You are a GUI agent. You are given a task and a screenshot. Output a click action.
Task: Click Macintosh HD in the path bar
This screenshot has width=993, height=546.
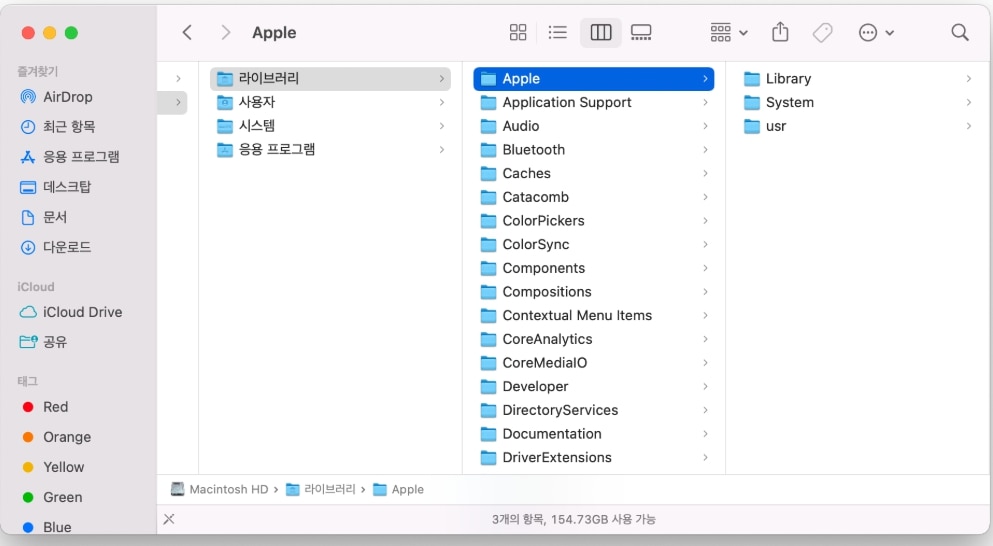click(220, 490)
